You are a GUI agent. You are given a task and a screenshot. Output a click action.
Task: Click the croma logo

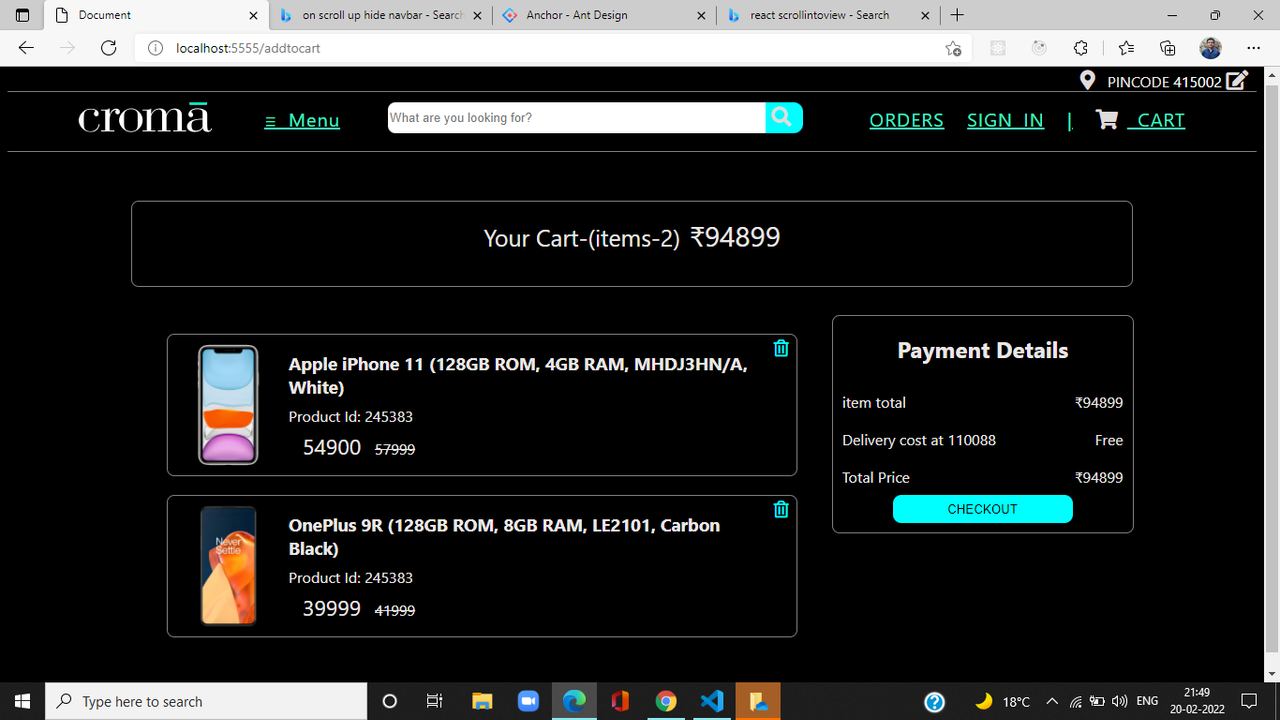click(145, 119)
